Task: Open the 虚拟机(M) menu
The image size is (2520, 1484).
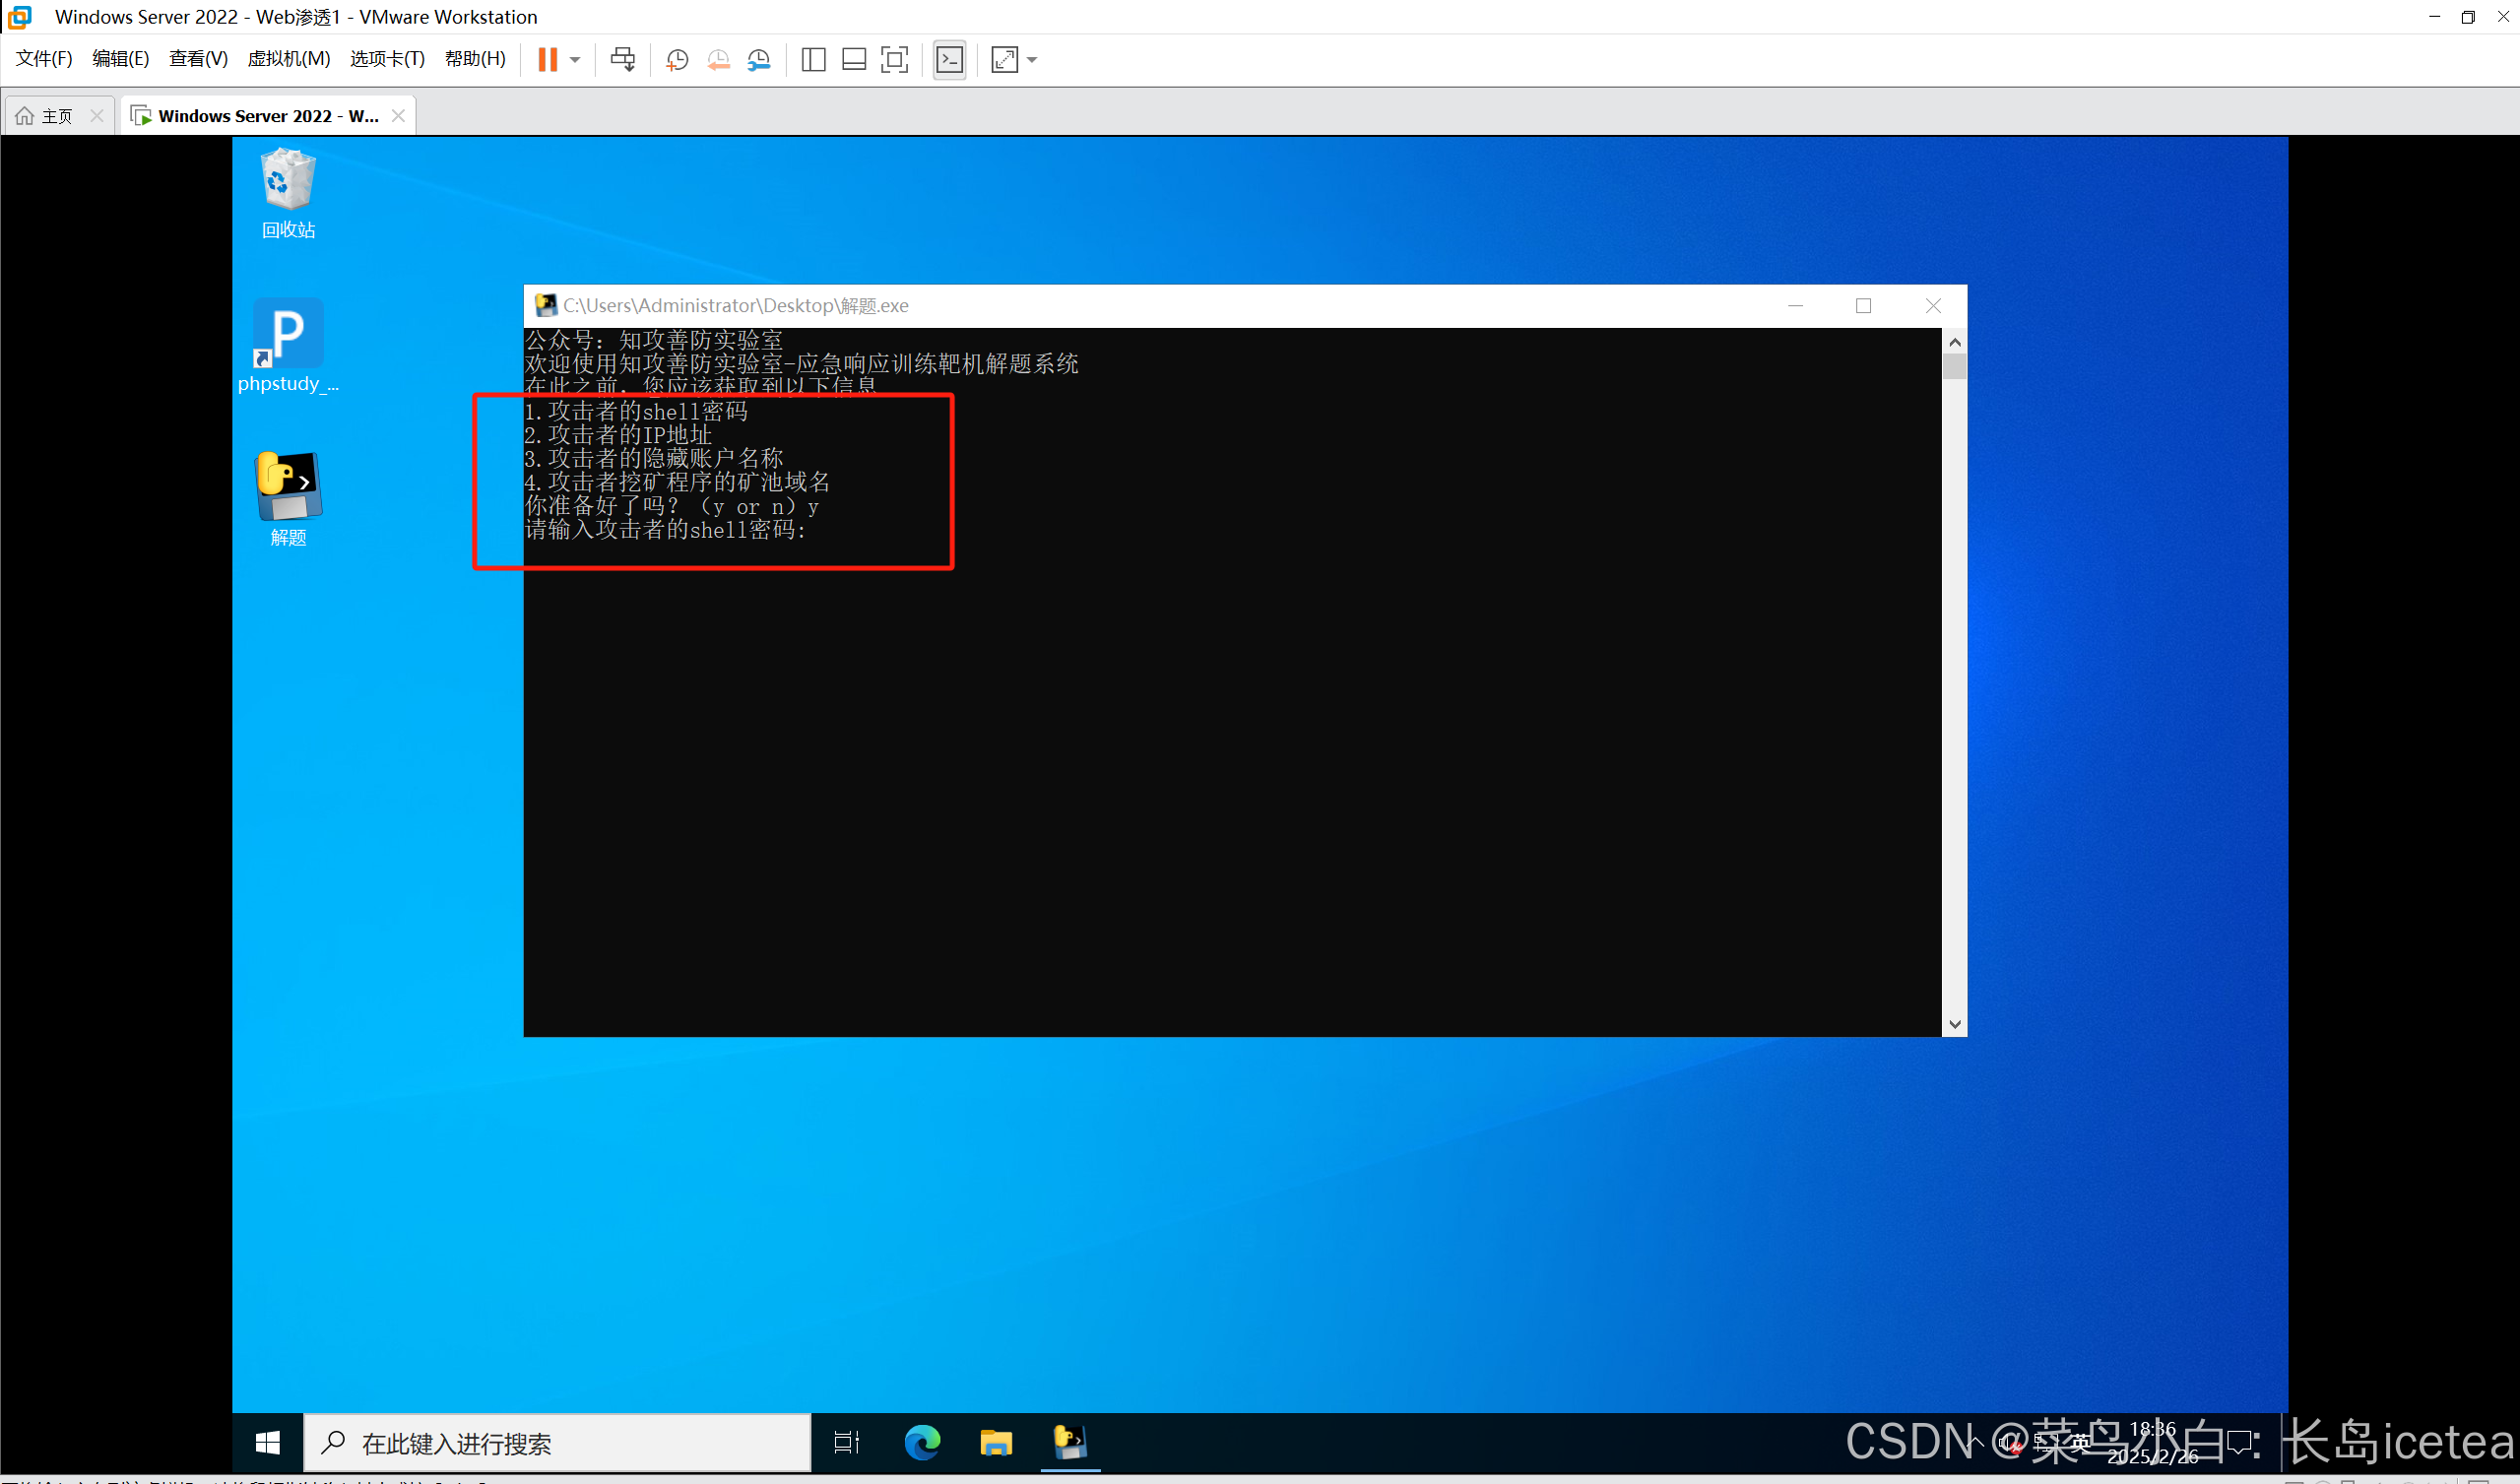Action: (x=289, y=58)
